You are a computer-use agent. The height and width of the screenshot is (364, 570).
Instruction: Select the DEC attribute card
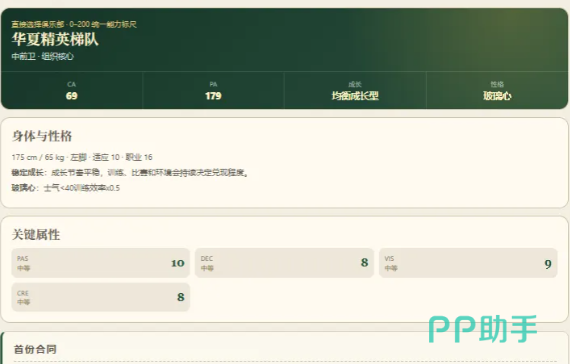tap(284, 263)
